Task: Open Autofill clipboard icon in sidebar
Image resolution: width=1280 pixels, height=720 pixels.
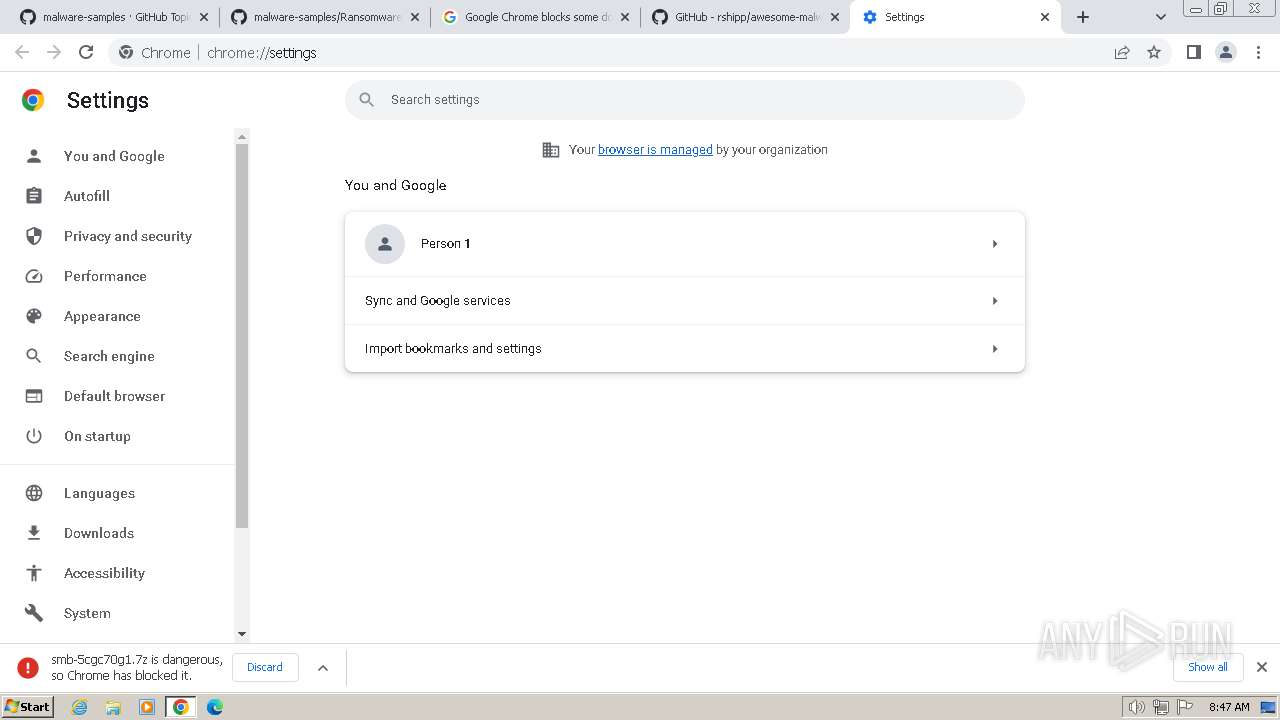Action: 34,196
